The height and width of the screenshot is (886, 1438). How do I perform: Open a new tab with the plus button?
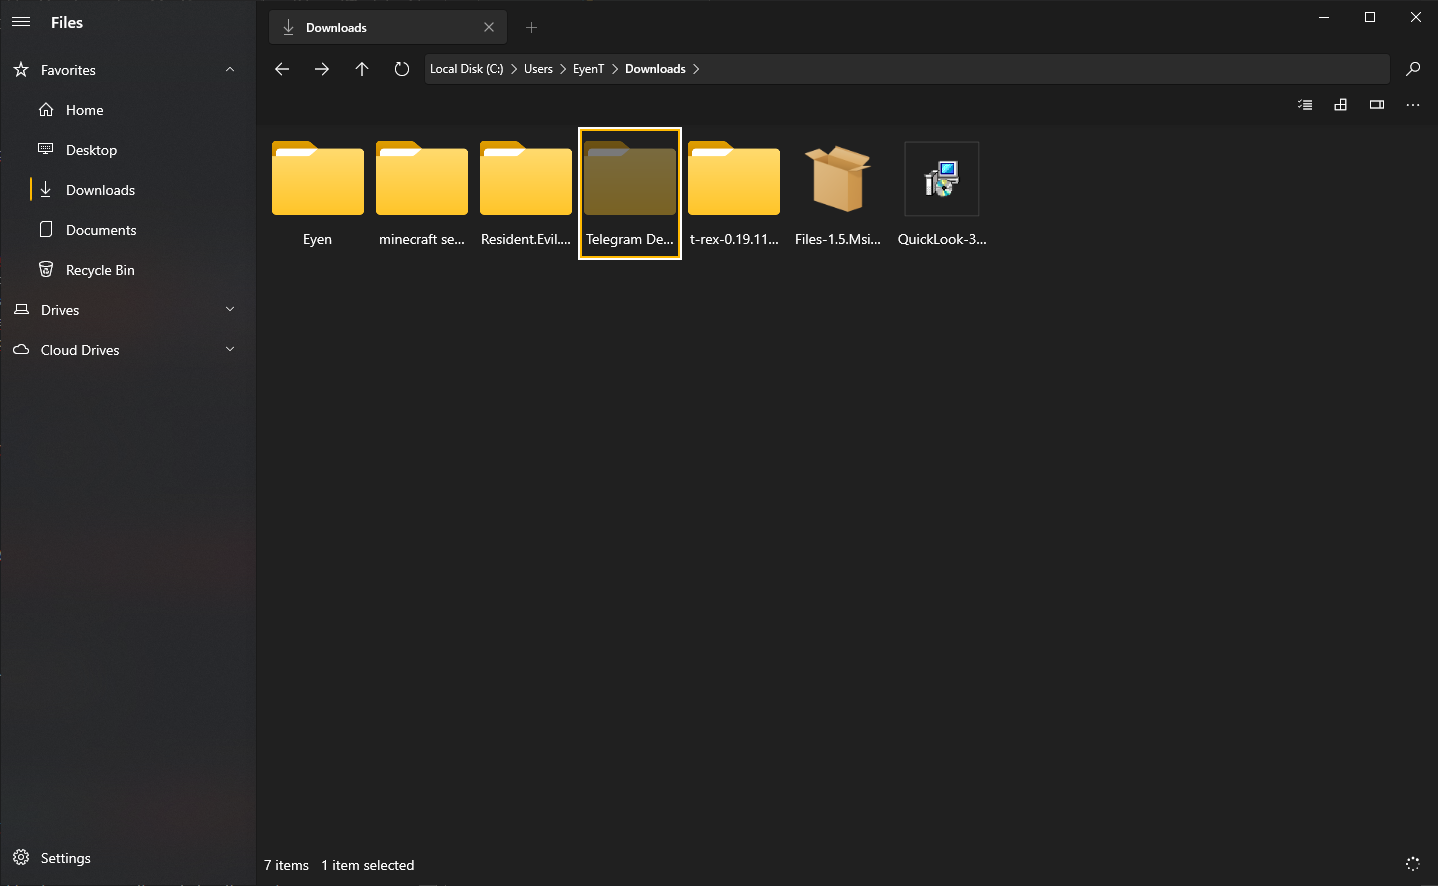click(x=531, y=27)
